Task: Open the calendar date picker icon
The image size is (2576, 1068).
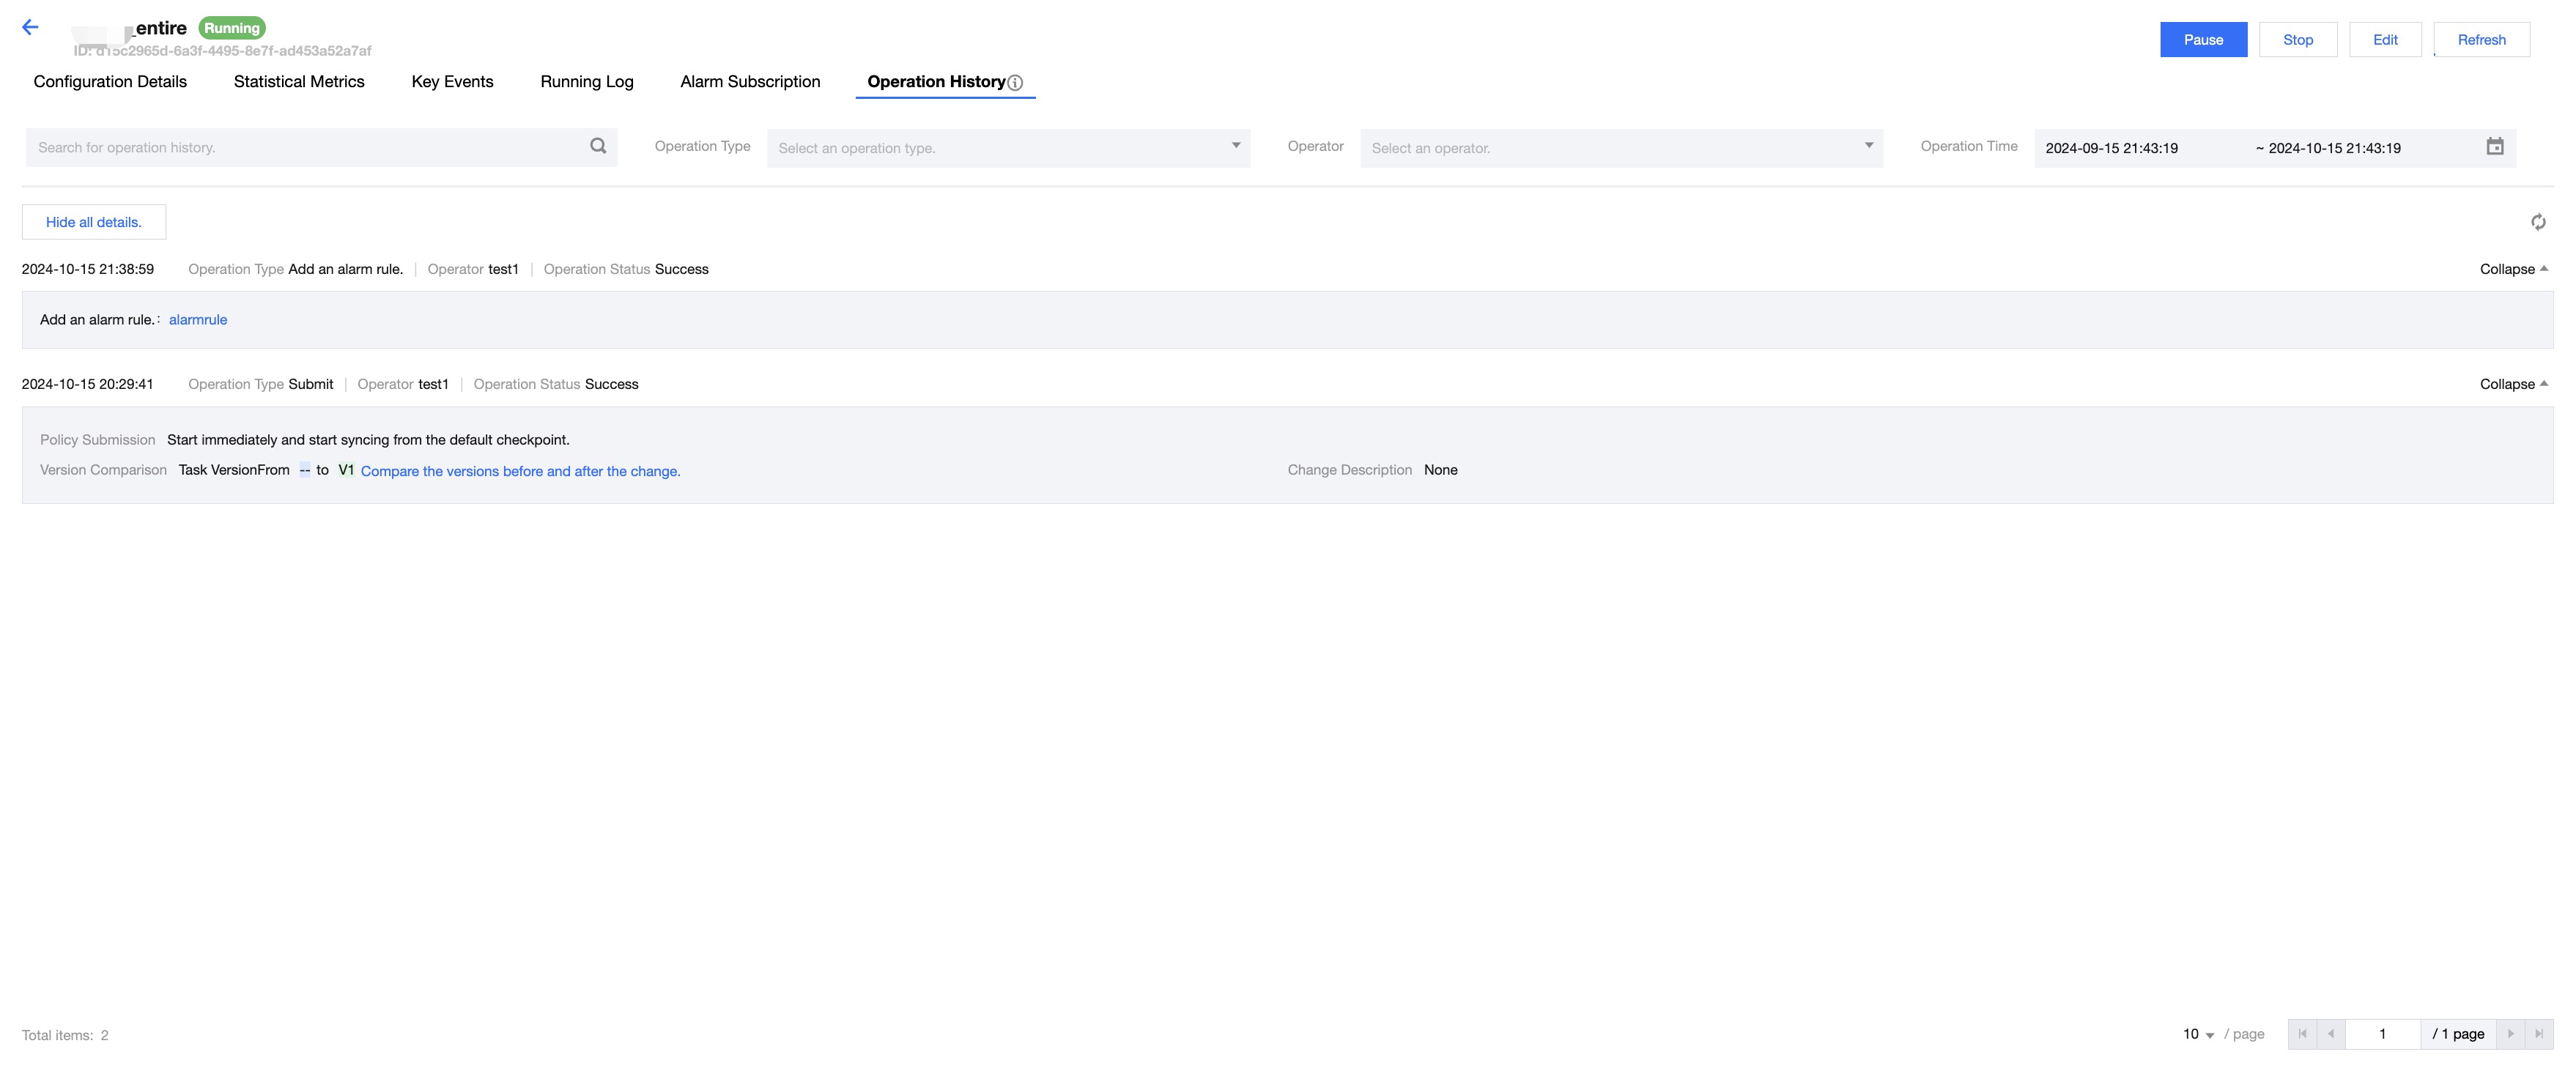Action: pos(2495,147)
